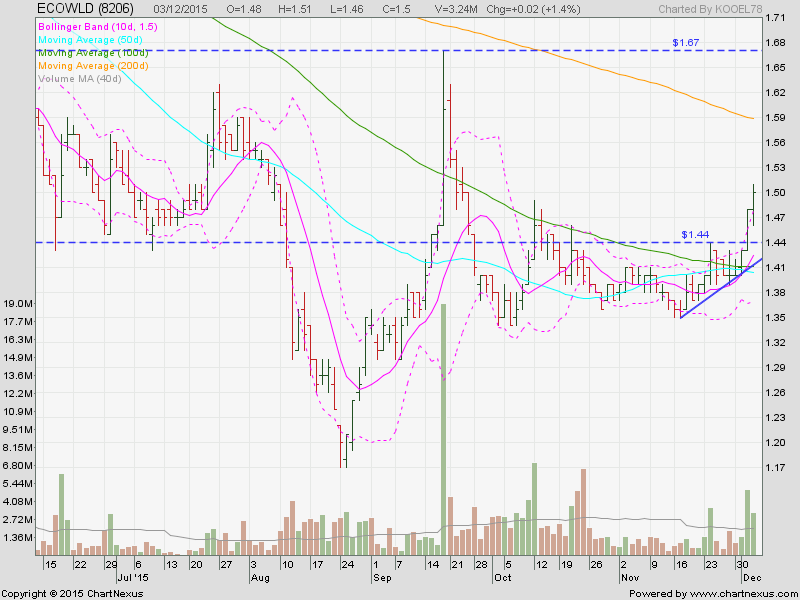
Task: Click the $1.44 support line label
Action: pyautogui.click(x=695, y=235)
